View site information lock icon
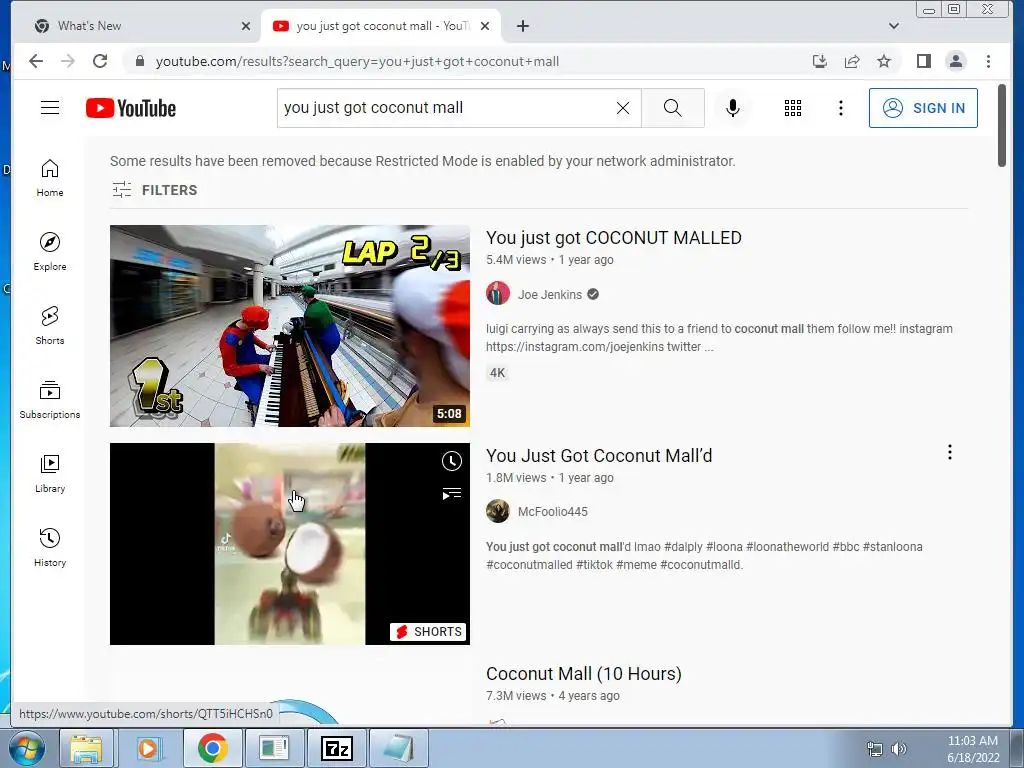 coord(139,61)
